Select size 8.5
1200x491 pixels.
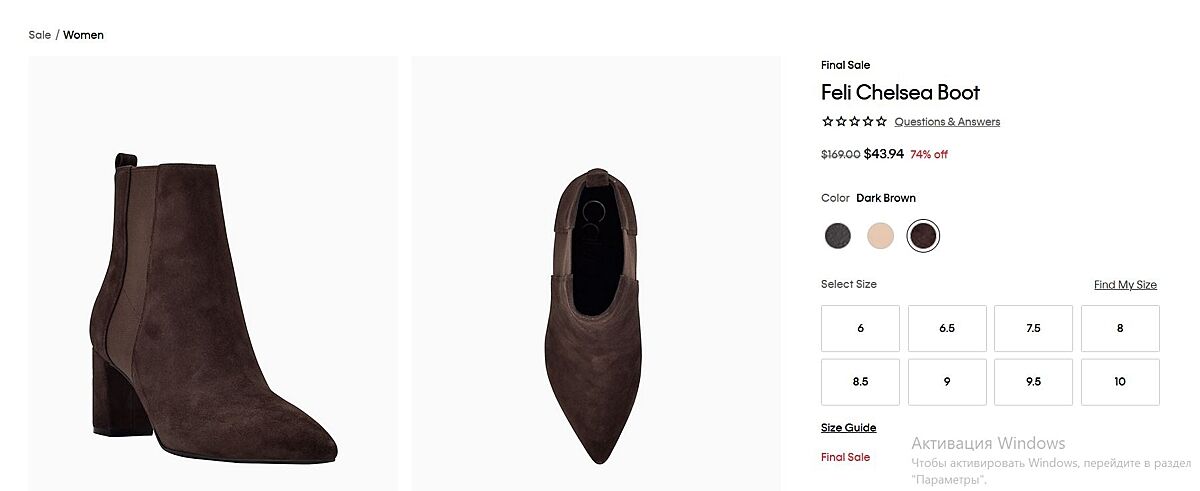pyautogui.click(x=860, y=382)
